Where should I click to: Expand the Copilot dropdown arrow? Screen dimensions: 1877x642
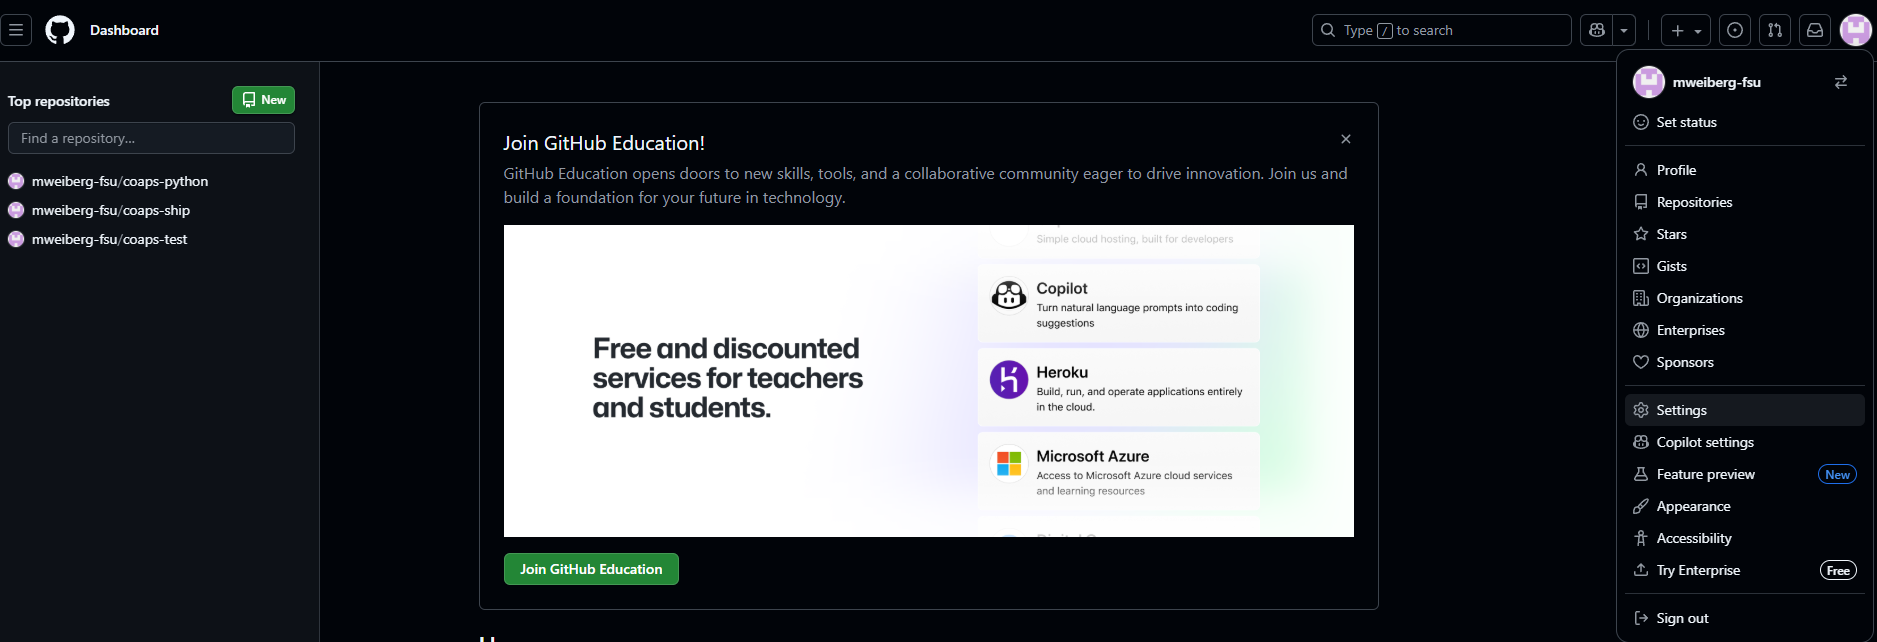click(x=1624, y=30)
